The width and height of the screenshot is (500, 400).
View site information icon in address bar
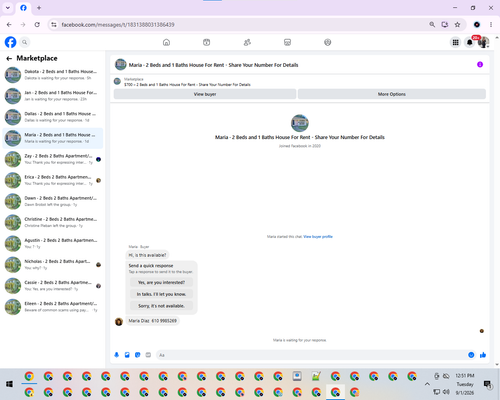[54, 25]
